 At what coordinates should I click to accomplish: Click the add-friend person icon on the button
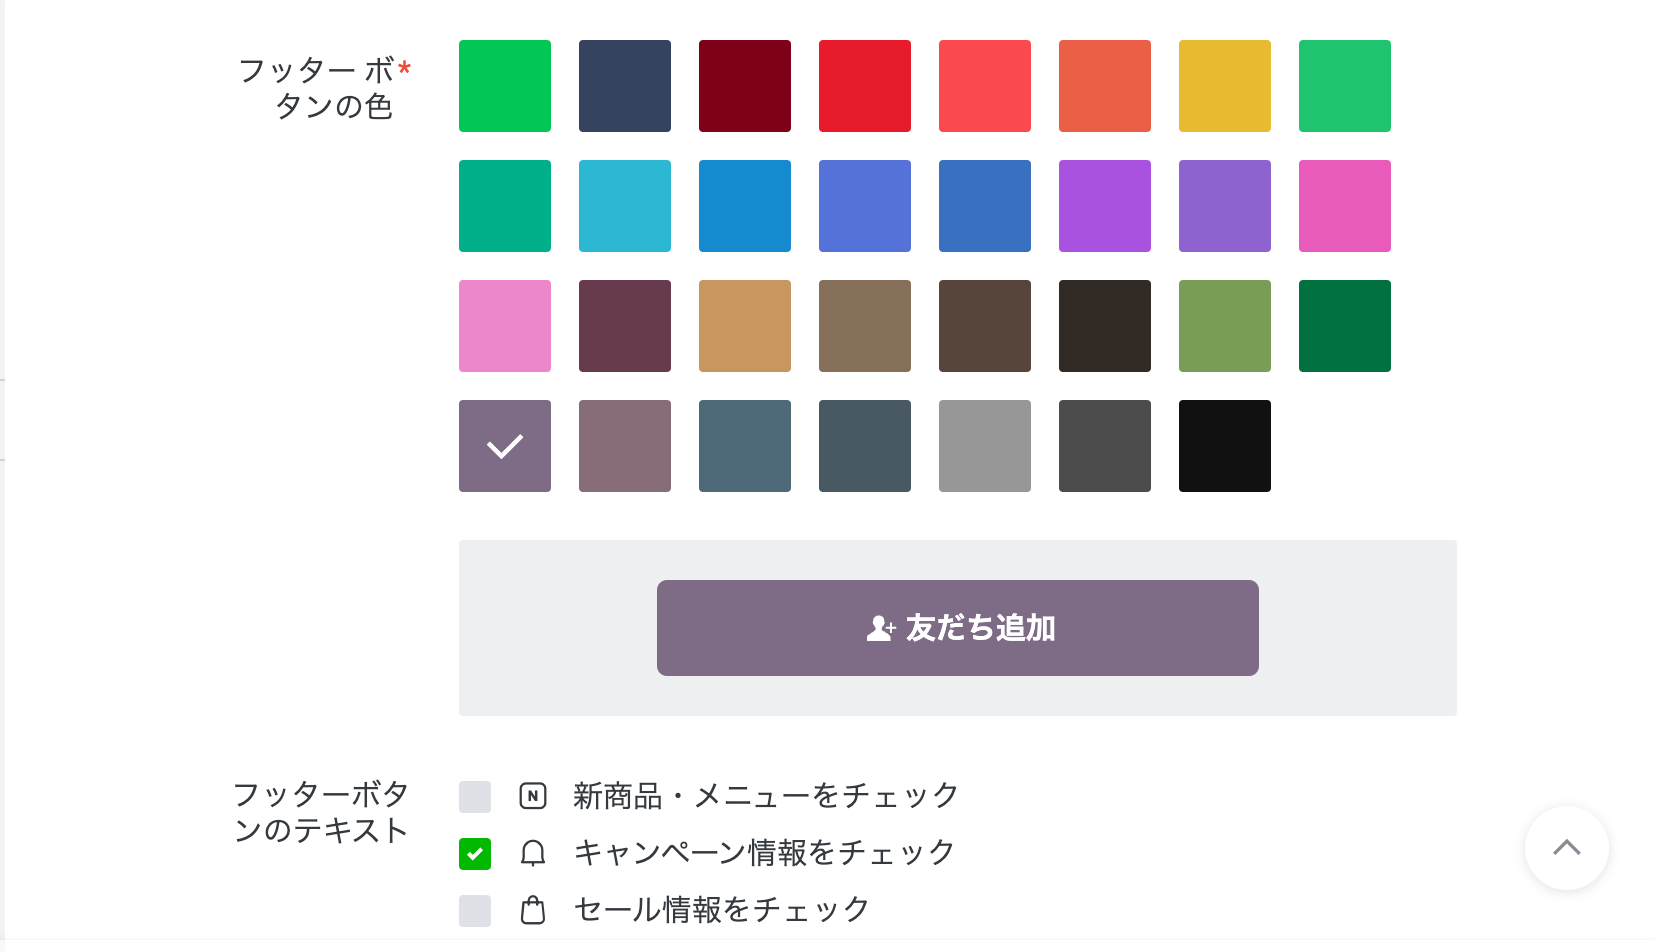click(880, 628)
